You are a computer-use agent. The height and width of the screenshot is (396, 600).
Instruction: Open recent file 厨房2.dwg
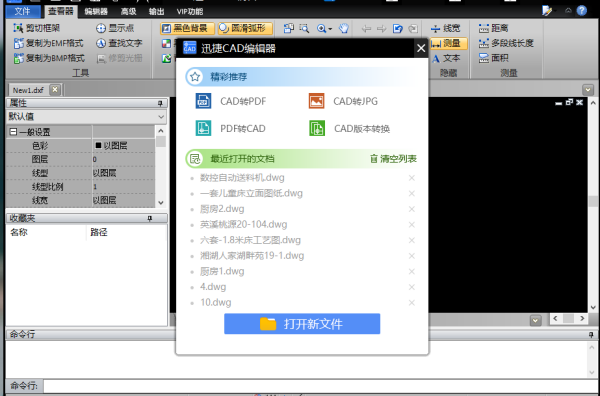click(222, 209)
